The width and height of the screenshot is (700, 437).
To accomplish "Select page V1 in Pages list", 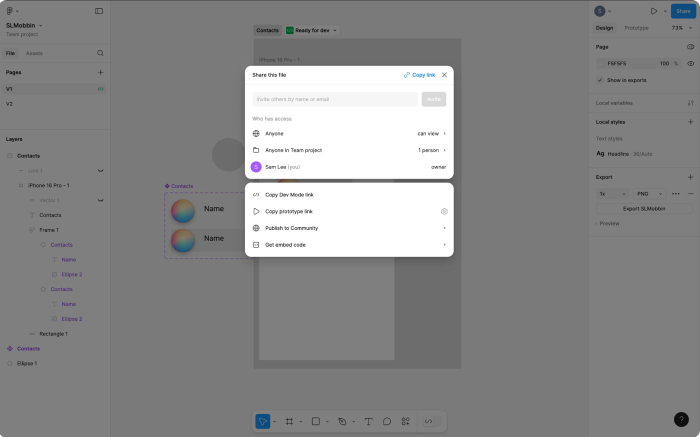I will pyautogui.click(x=54, y=89).
